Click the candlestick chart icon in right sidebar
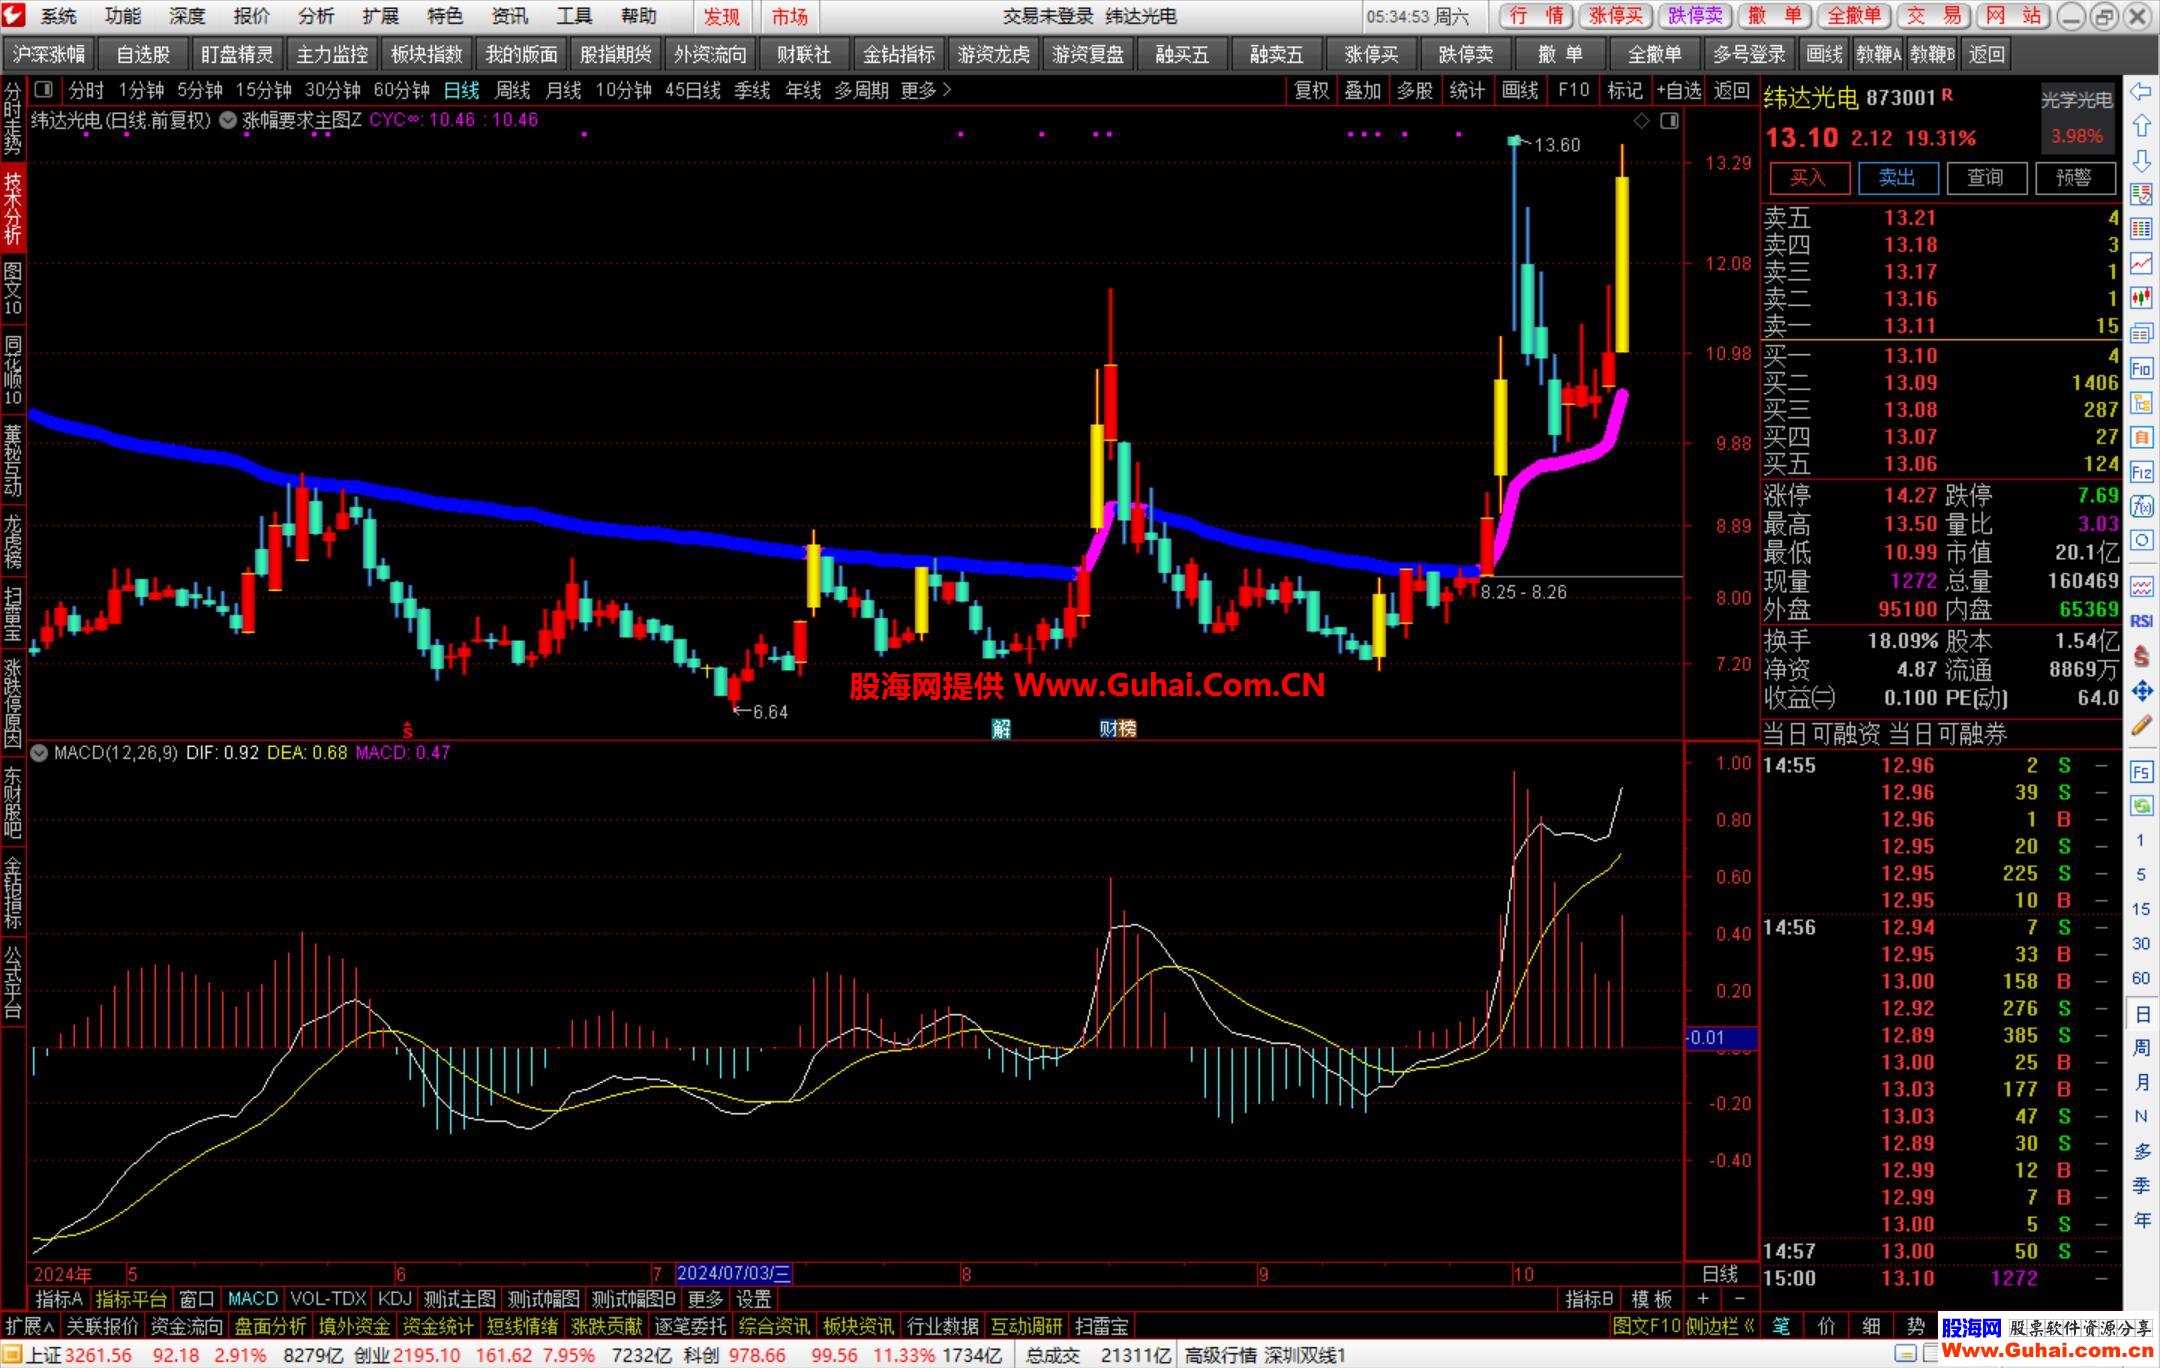The image size is (2160, 1368). [2141, 297]
